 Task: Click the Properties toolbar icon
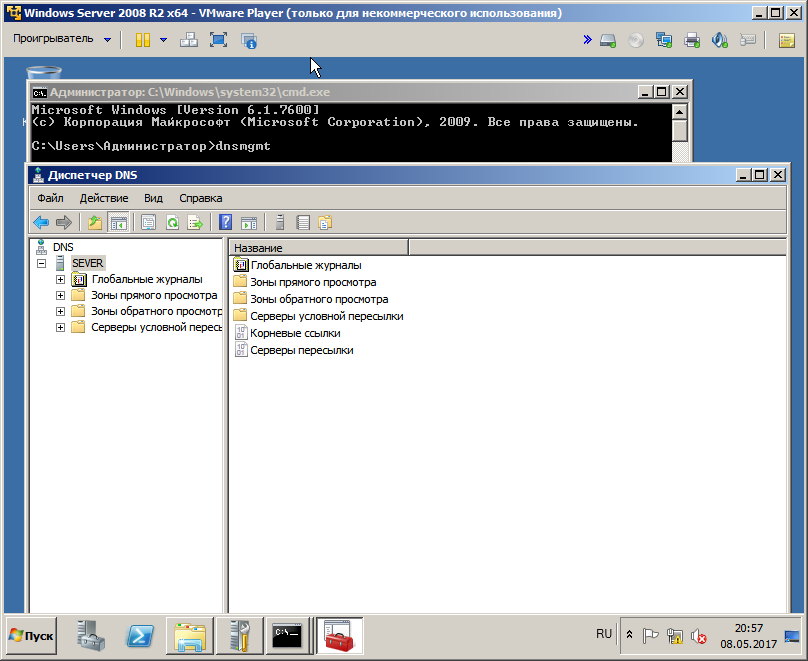point(149,223)
